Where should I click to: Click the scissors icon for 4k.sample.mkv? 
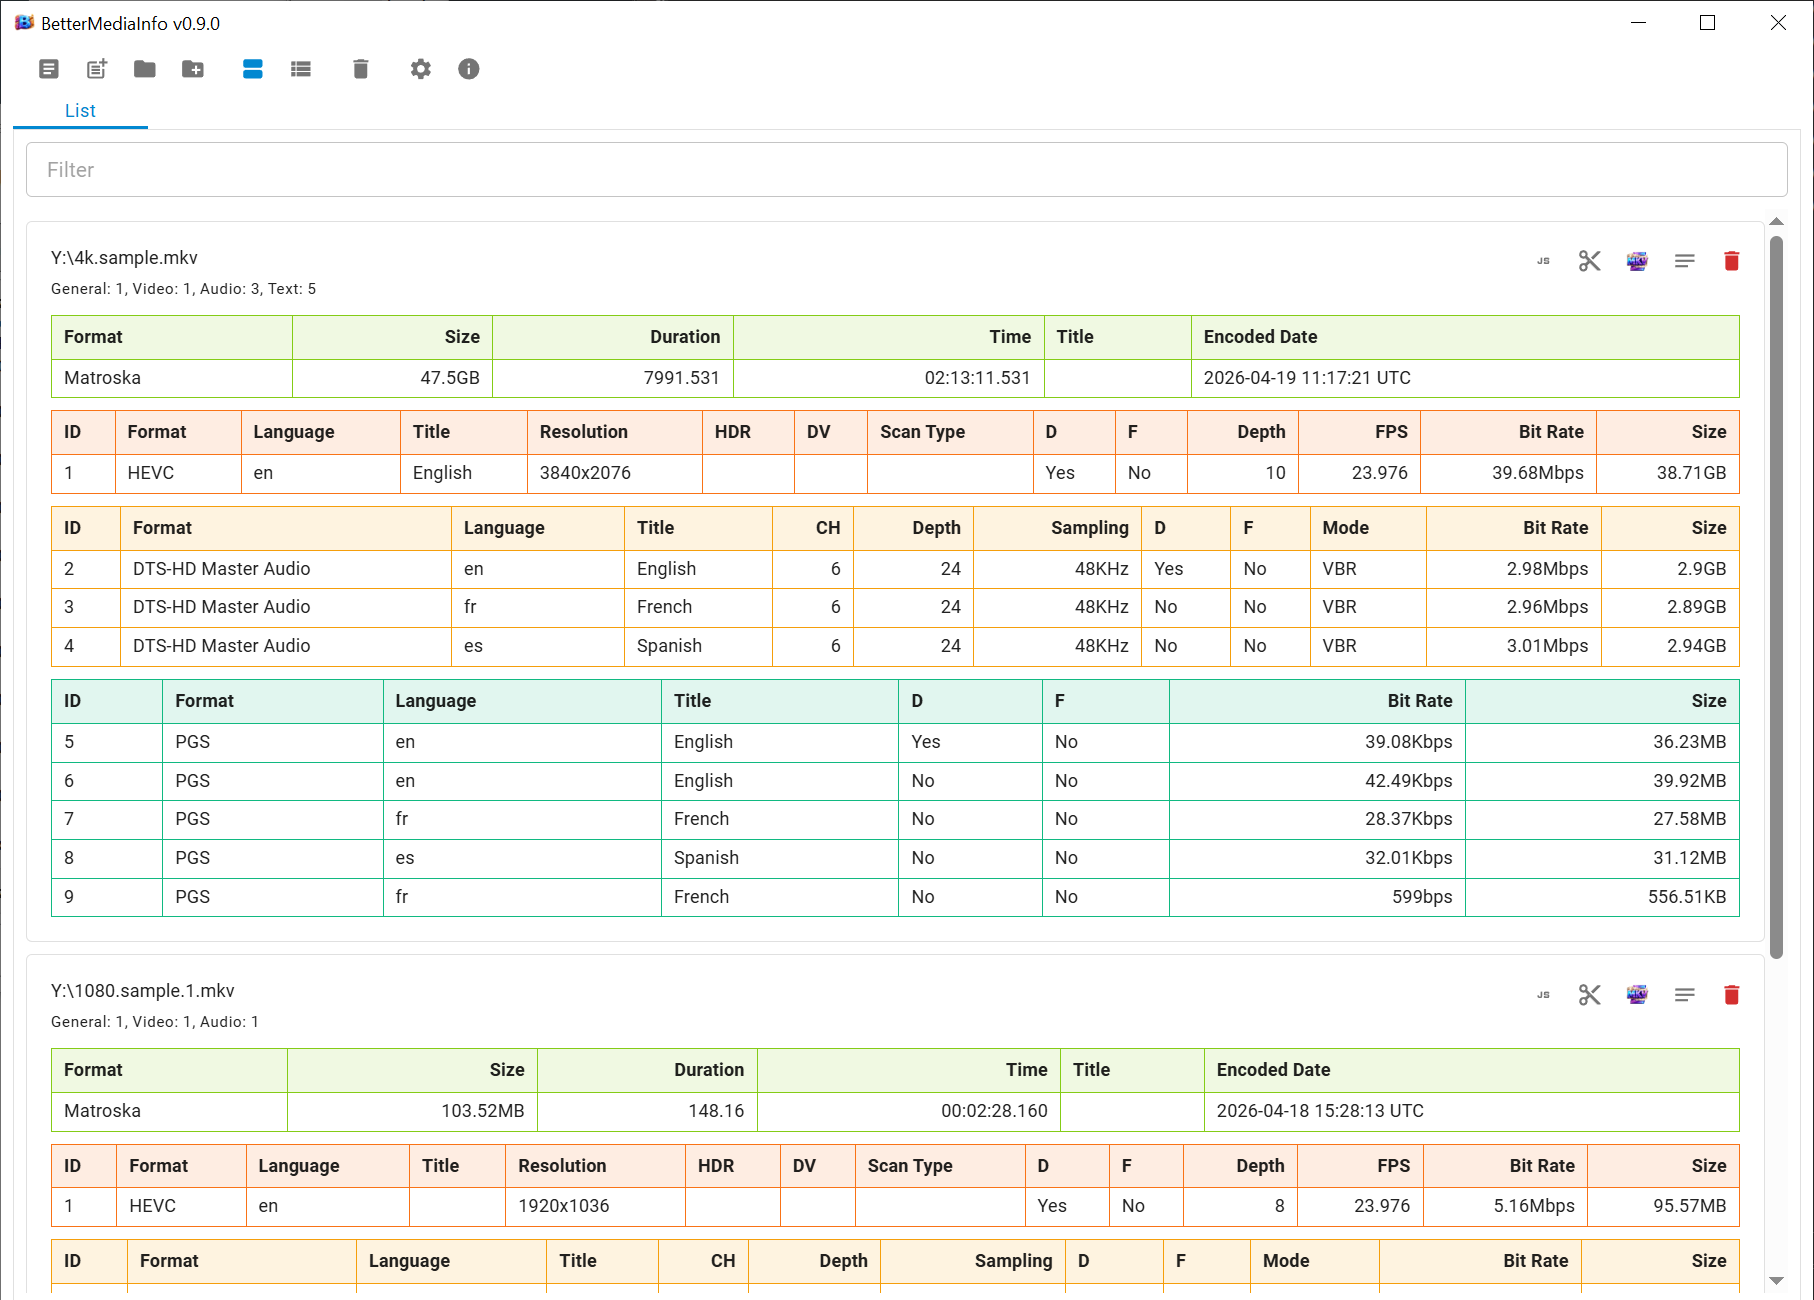1590,261
